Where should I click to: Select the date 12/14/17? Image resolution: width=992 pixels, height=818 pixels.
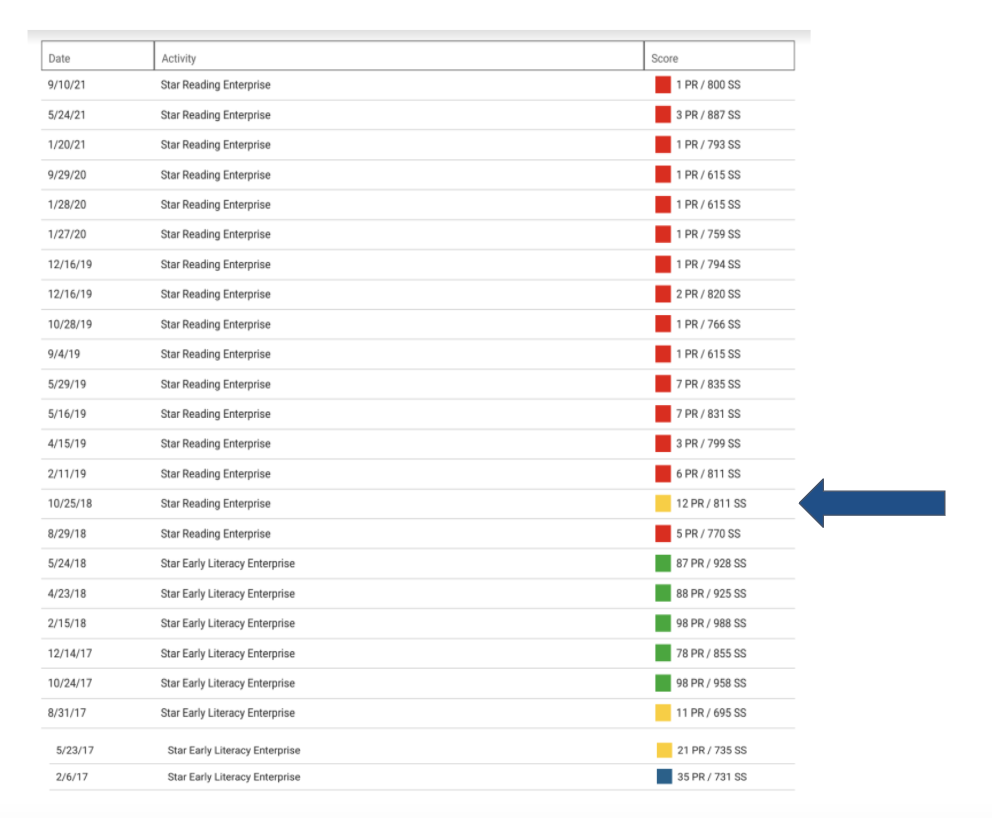tap(70, 653)
